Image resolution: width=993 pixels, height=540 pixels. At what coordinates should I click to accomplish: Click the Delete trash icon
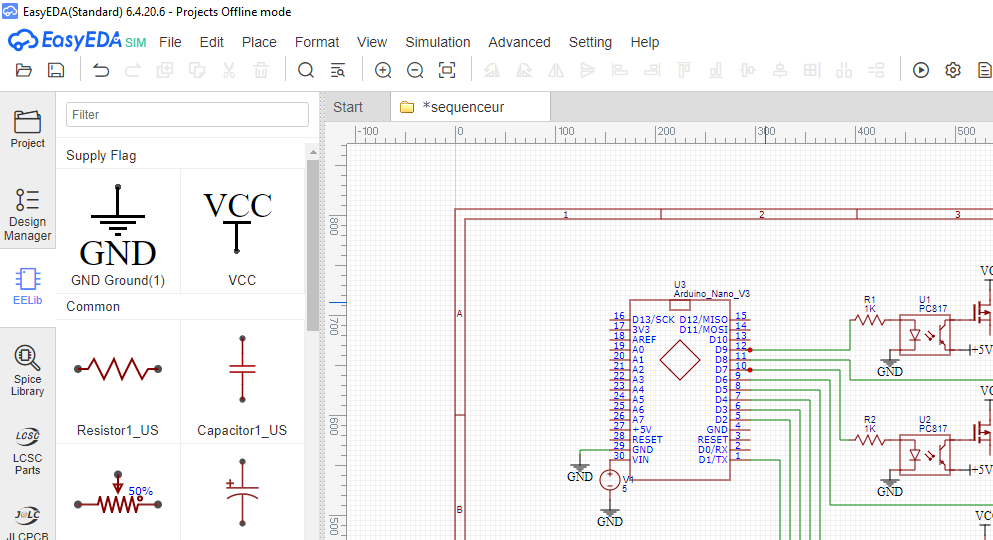pos(261,70)
